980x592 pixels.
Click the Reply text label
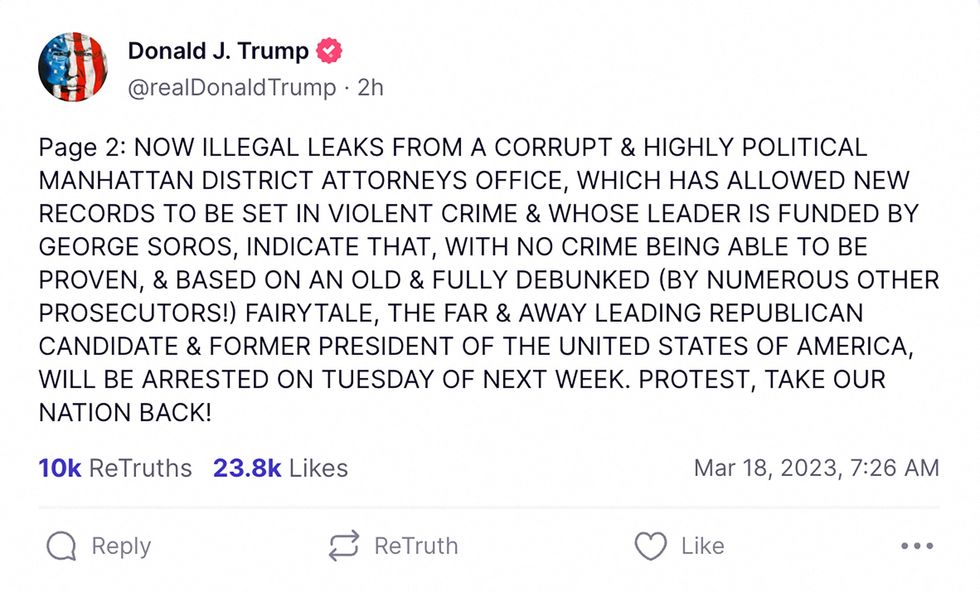click(120, 546)
